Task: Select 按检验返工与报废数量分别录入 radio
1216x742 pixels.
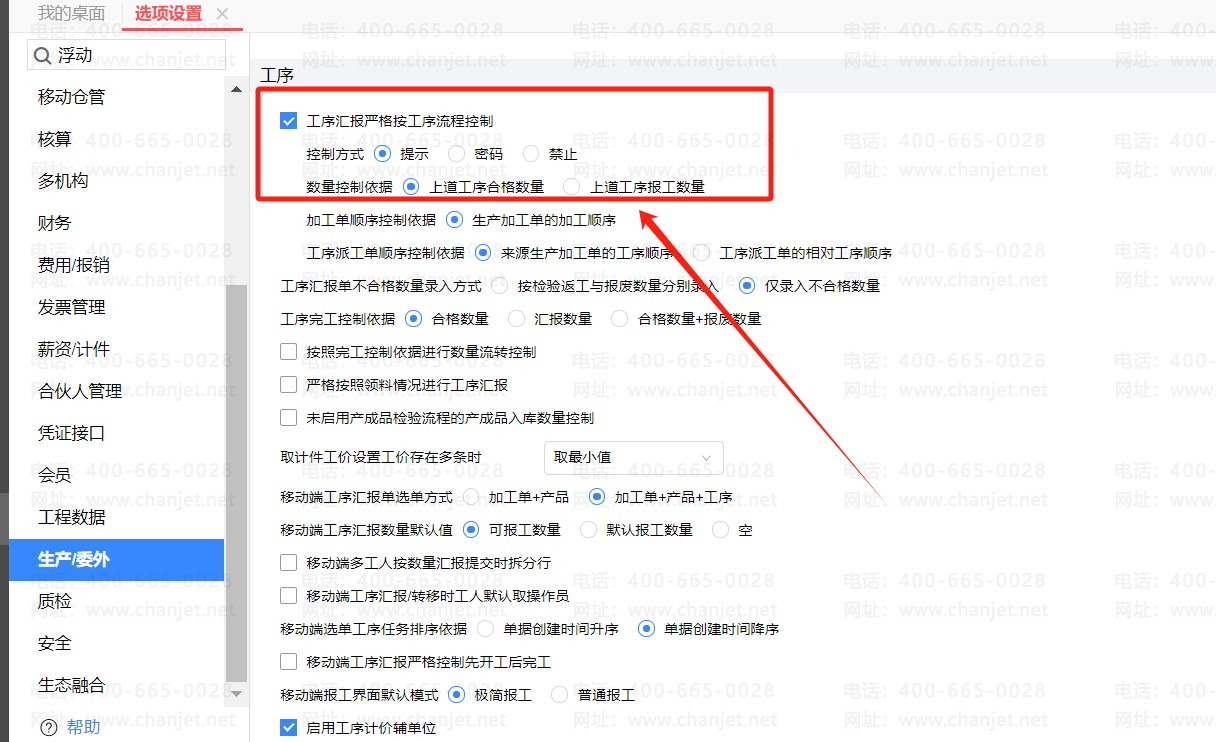Action: pyautogui.click(x=499, y=286)
